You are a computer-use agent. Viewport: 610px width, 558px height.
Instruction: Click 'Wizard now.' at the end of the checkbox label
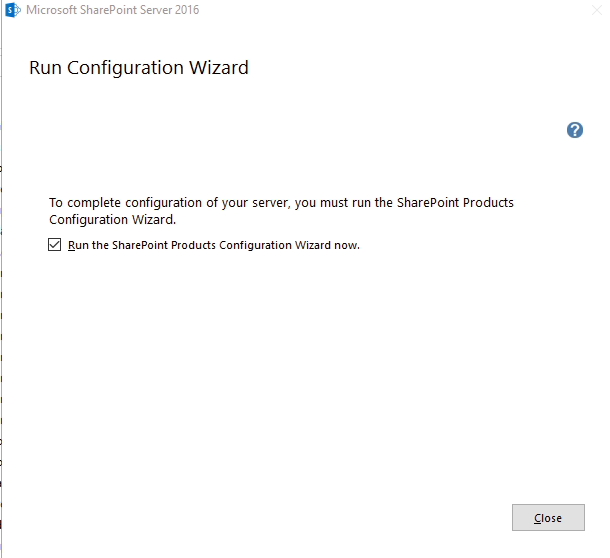[x=327, y=245]
